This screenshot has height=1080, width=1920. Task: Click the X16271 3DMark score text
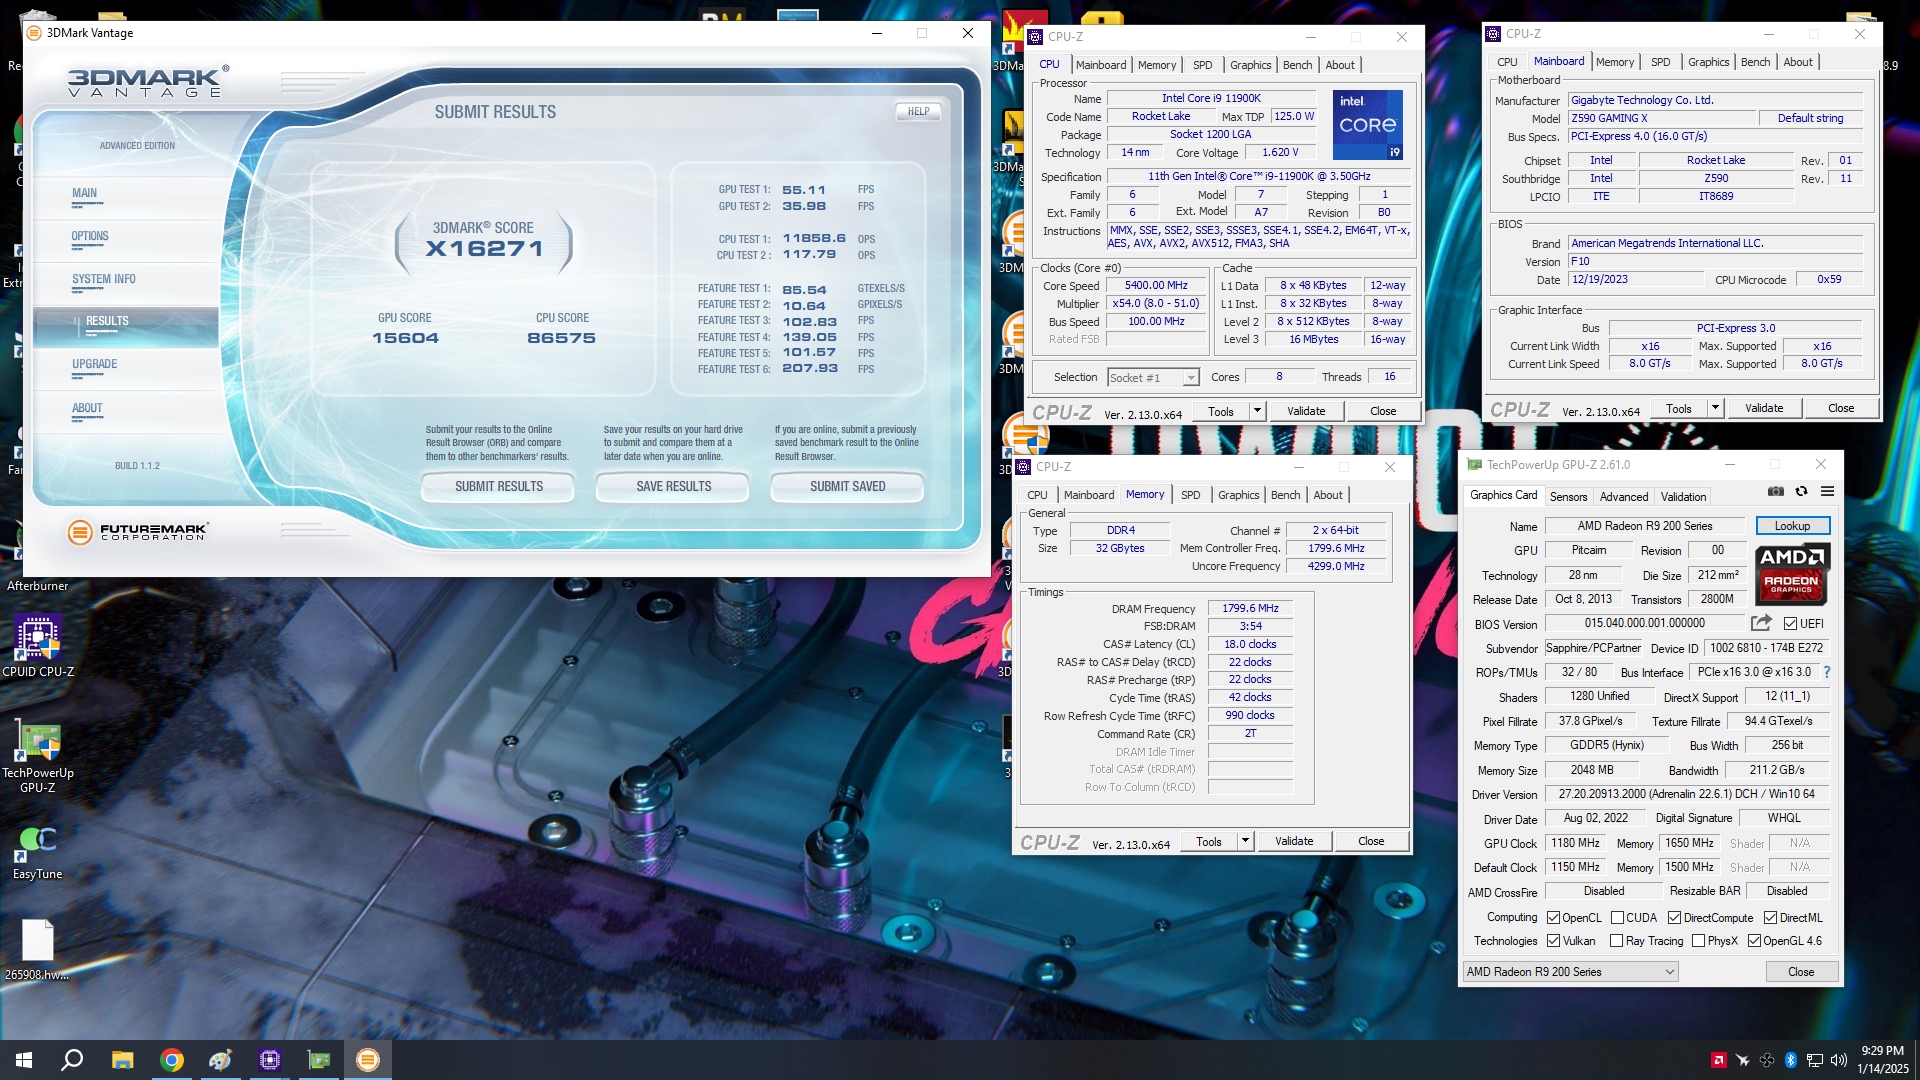484,249
